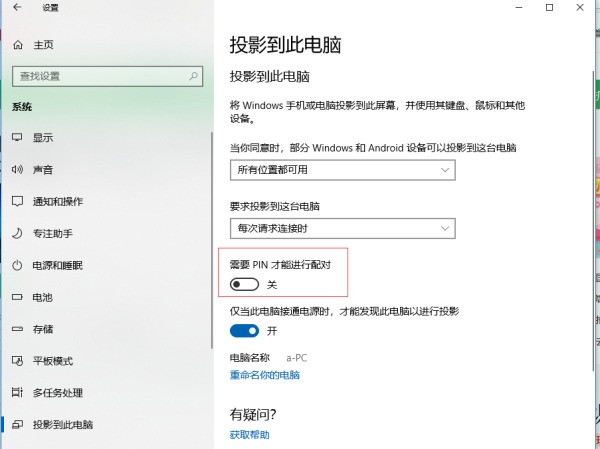
Task: Click the main page vertical scrollbar
Action: (594, 222)
